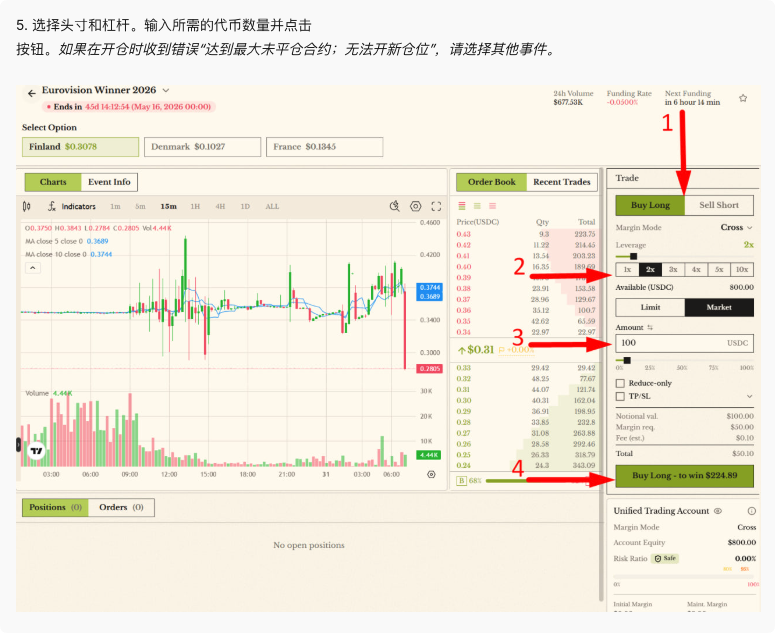
Task: Set leverage to 10x
Action: point(742,269)
